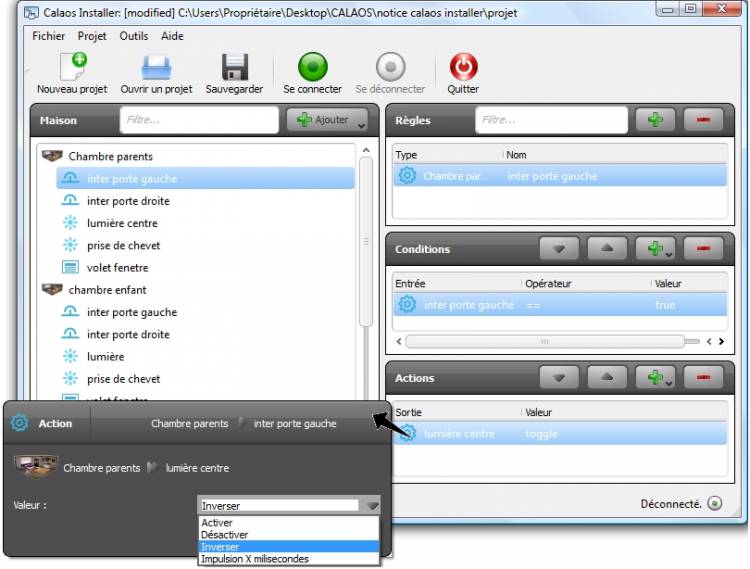750x569 pixels.
Task: Click the gear icon beside Action title
Action: 20,423
